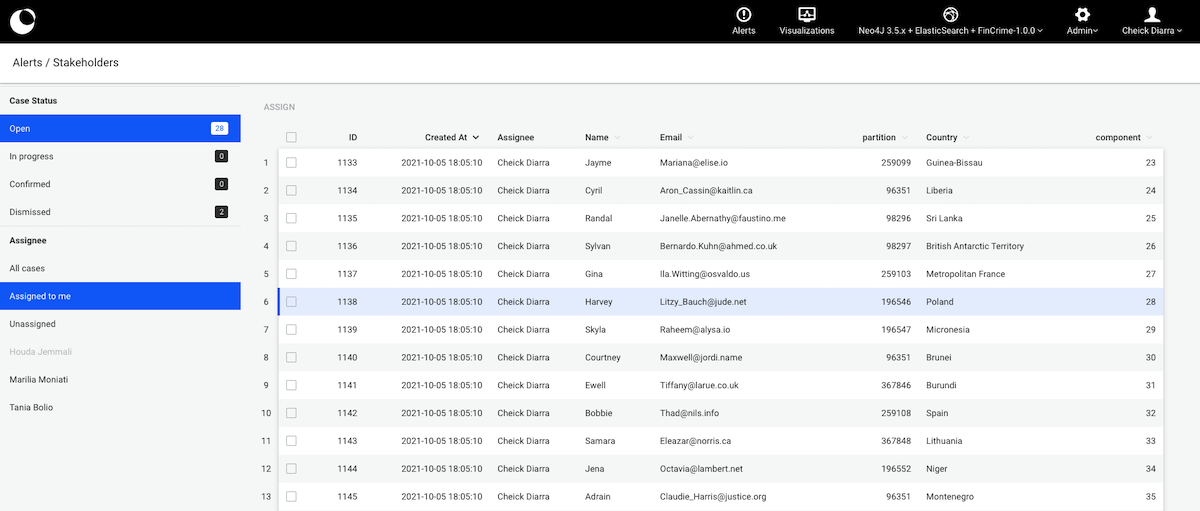Check the box for alert ID 1133
Image resolution: width=1200 pixels, height=511 pixels.
pos(291,162)
